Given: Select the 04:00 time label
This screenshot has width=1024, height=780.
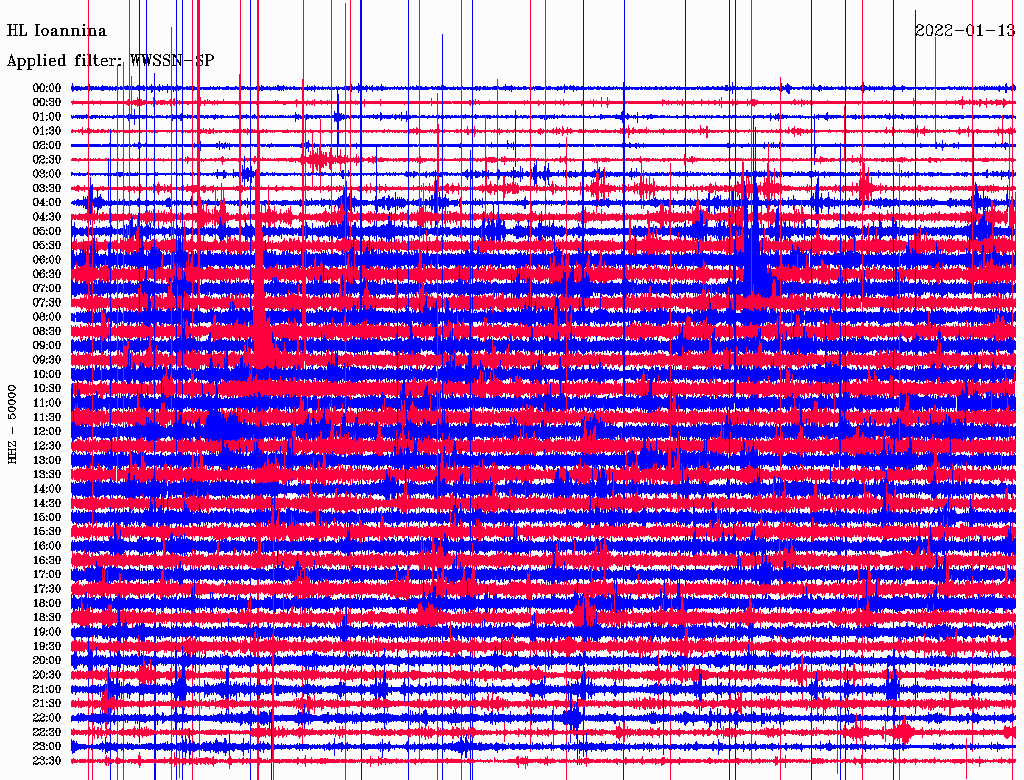Looking at the screenshot, I should (x=47, y=203).
